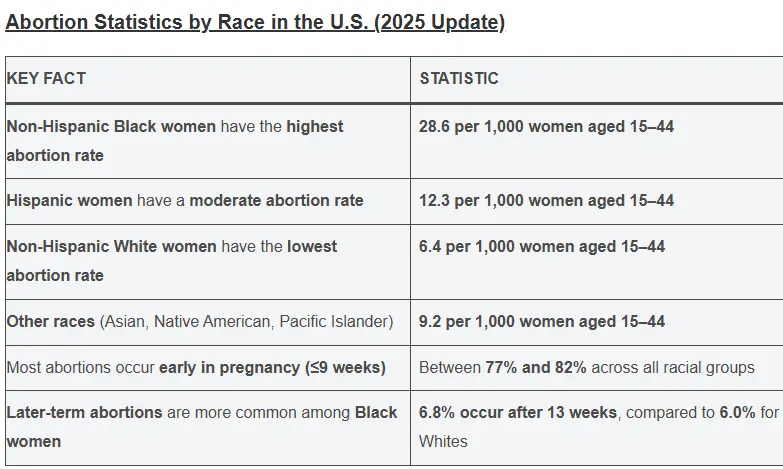Select the '6.8% occur after 13 weeks' text
The image size is (783, 469).
(515, 412)
